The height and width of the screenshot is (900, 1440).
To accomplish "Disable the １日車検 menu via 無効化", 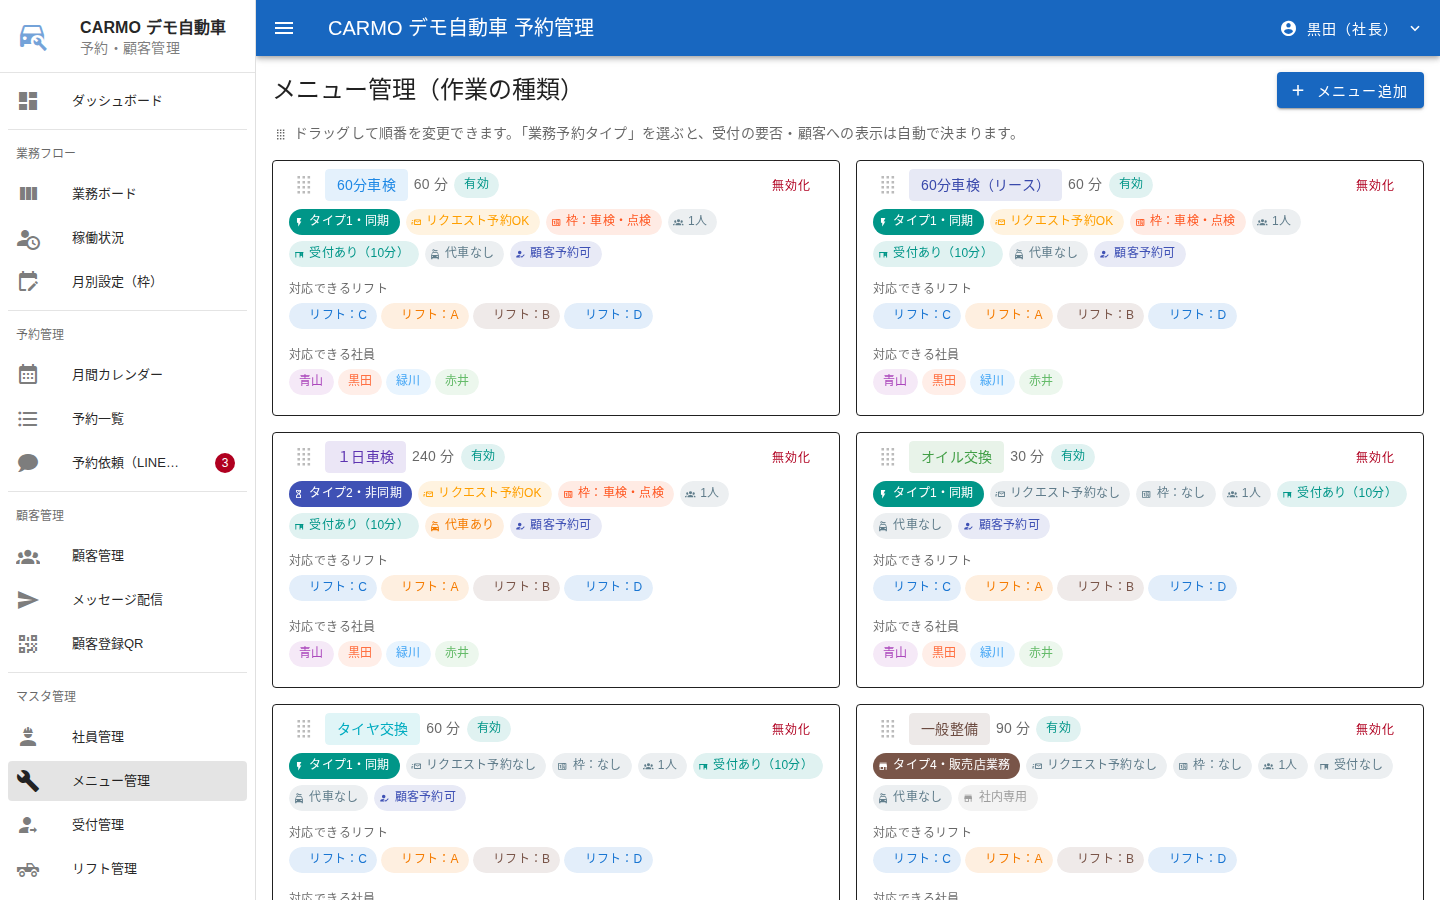I will (x=791, y=457).
